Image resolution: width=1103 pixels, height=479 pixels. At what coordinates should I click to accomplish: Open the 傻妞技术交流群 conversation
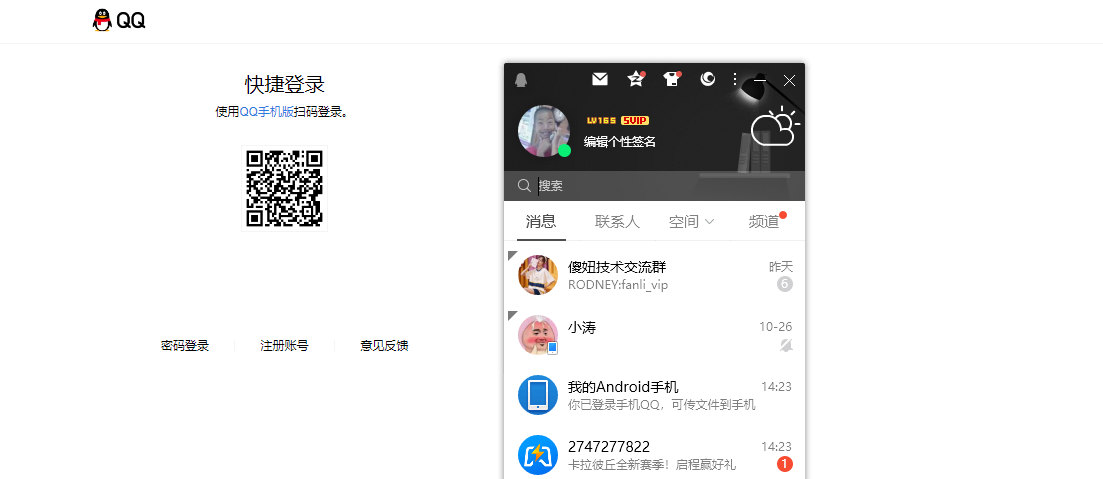(654, 274)
